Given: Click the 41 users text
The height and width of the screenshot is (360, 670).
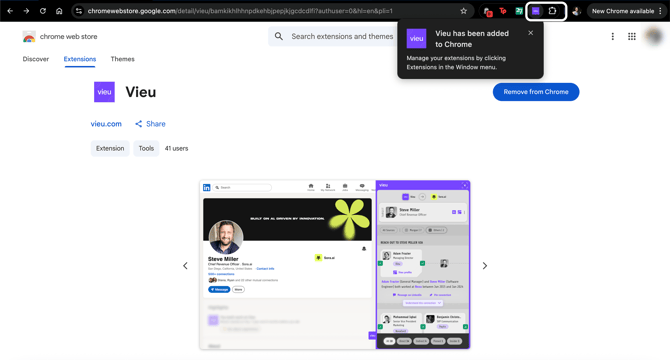Looking at the screenshot, I should click(x=176, y=148).
